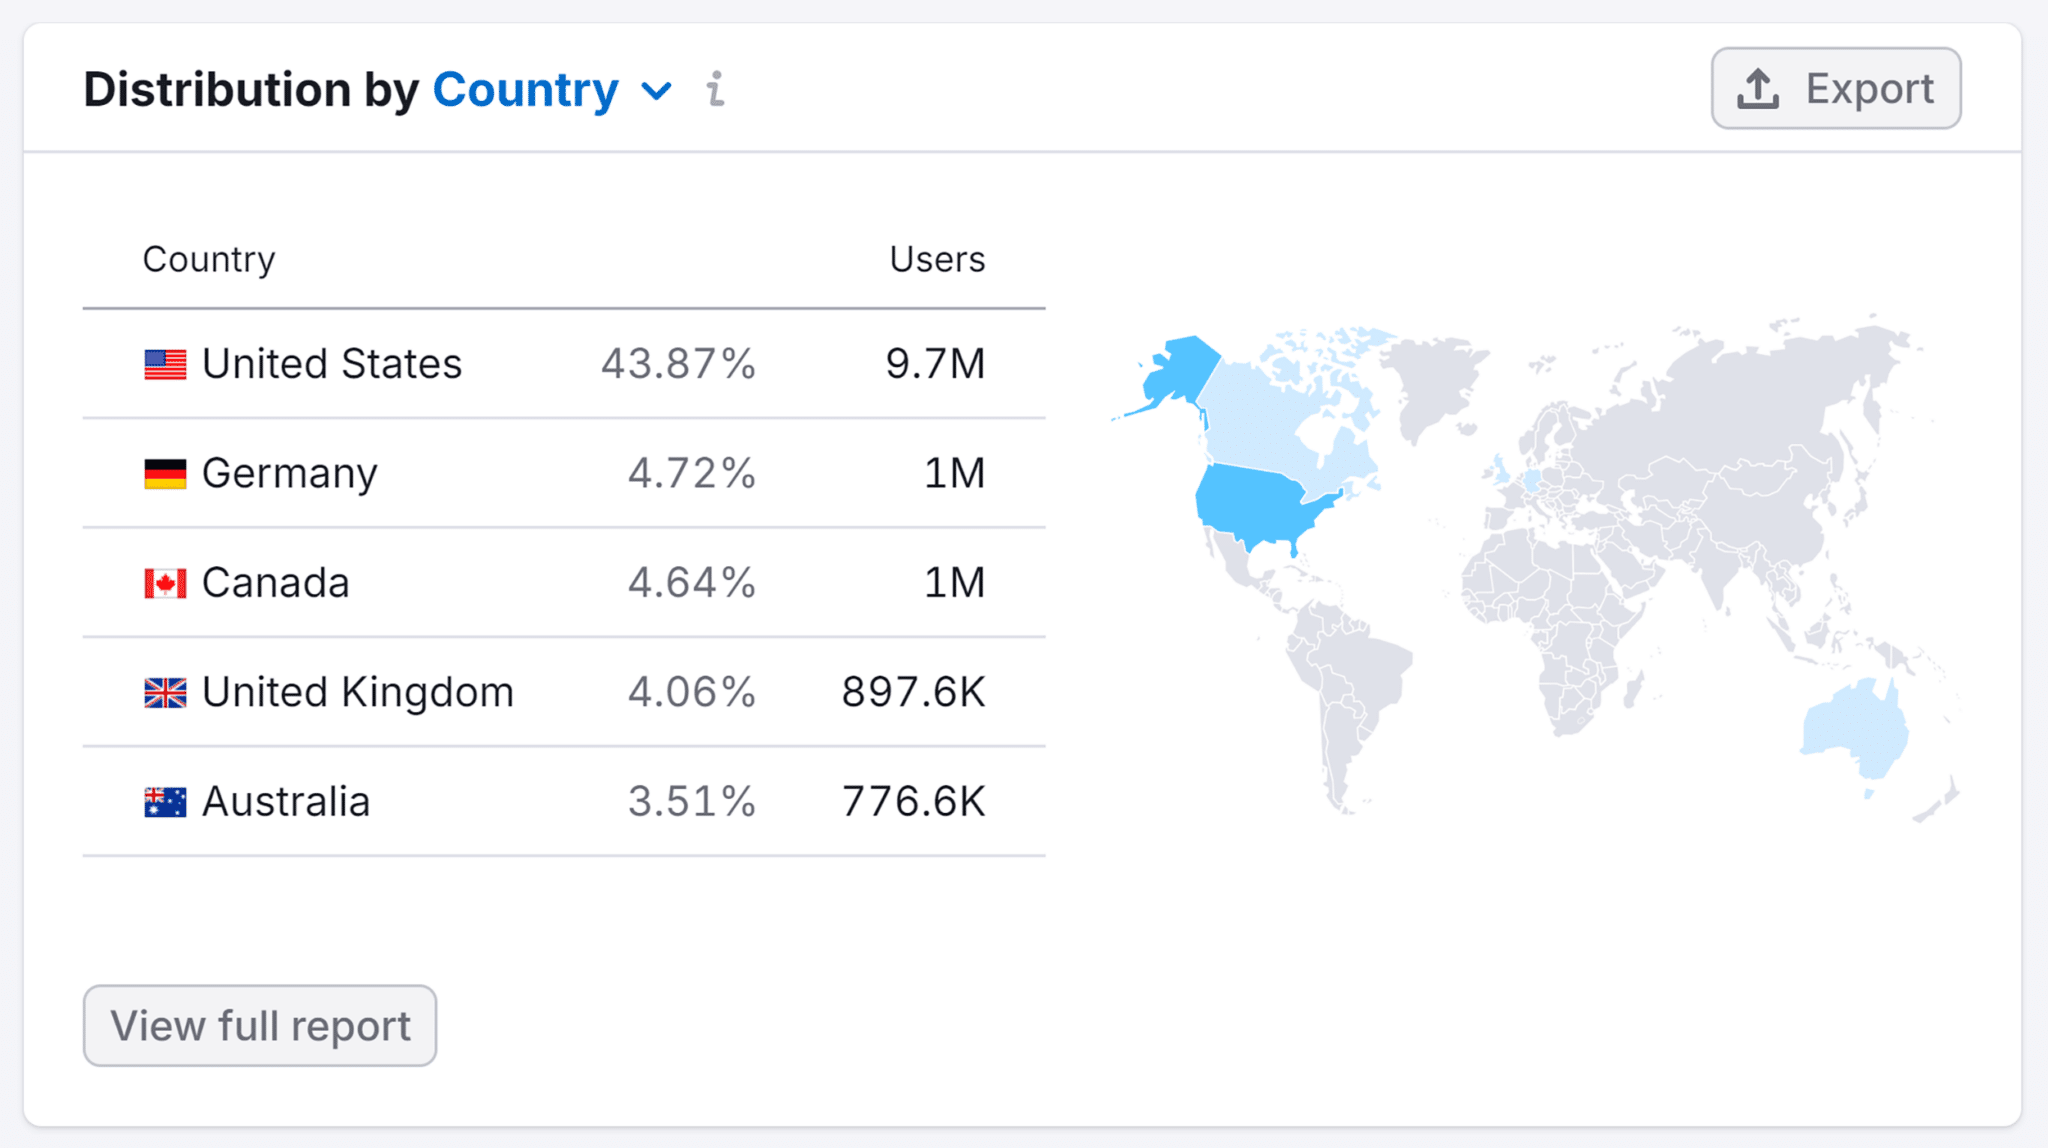Viewport: 2048px width, 1148px height.
Task: Click the Germany flag icon
Action: (x=165, y=474)
